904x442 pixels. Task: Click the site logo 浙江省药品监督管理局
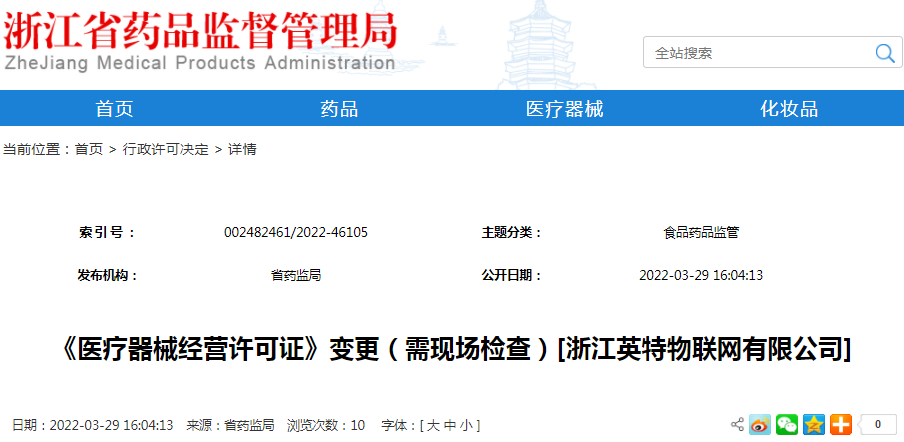pyautogui.click(x=200, y=30)
